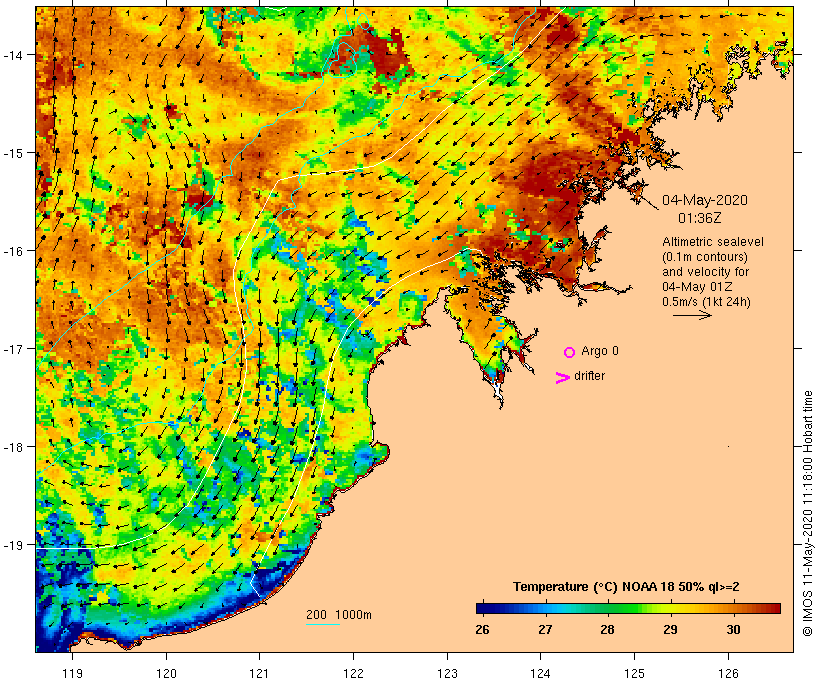Click the colorbar value '28'
820x680 pixels.
607,629
